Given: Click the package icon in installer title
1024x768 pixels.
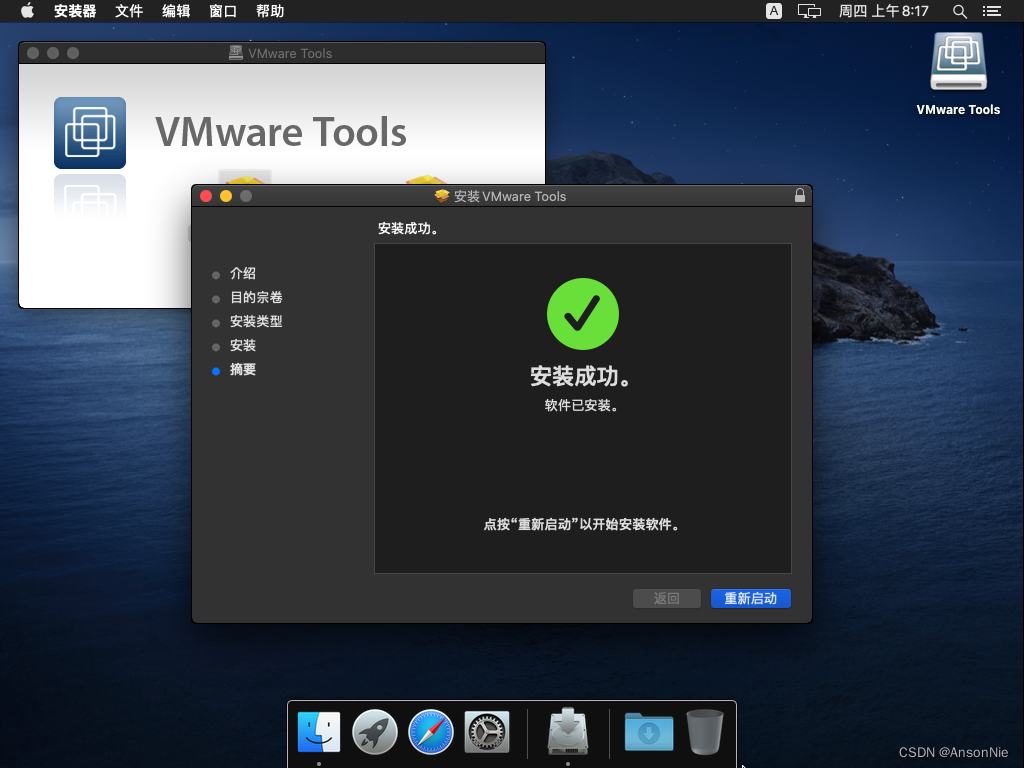Looking at the screenshot, I should point(442,196).
